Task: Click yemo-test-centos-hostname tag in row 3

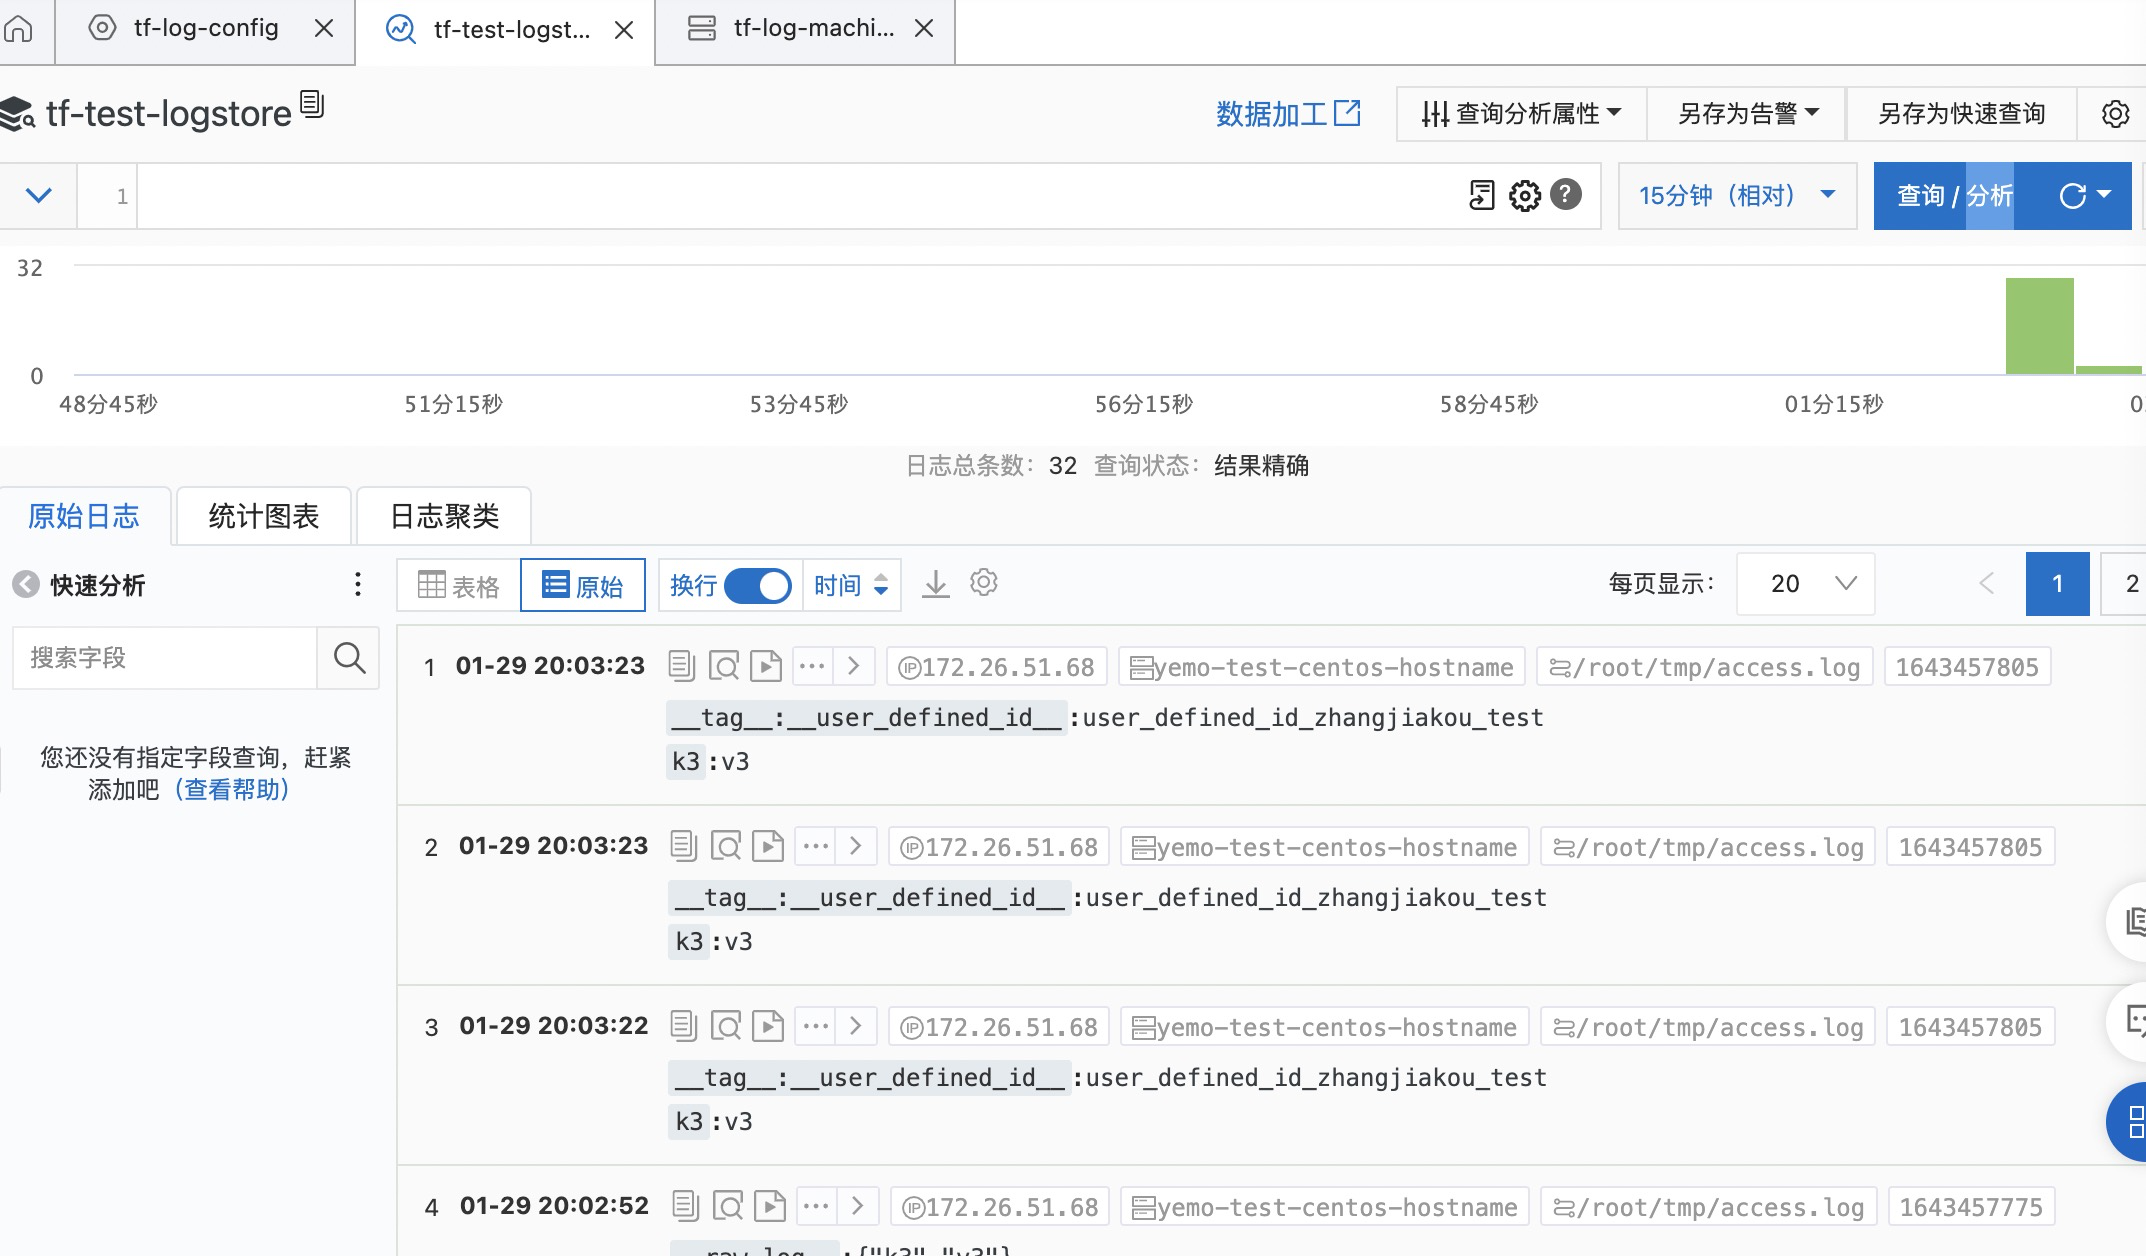Action: coord(1325,1027)
